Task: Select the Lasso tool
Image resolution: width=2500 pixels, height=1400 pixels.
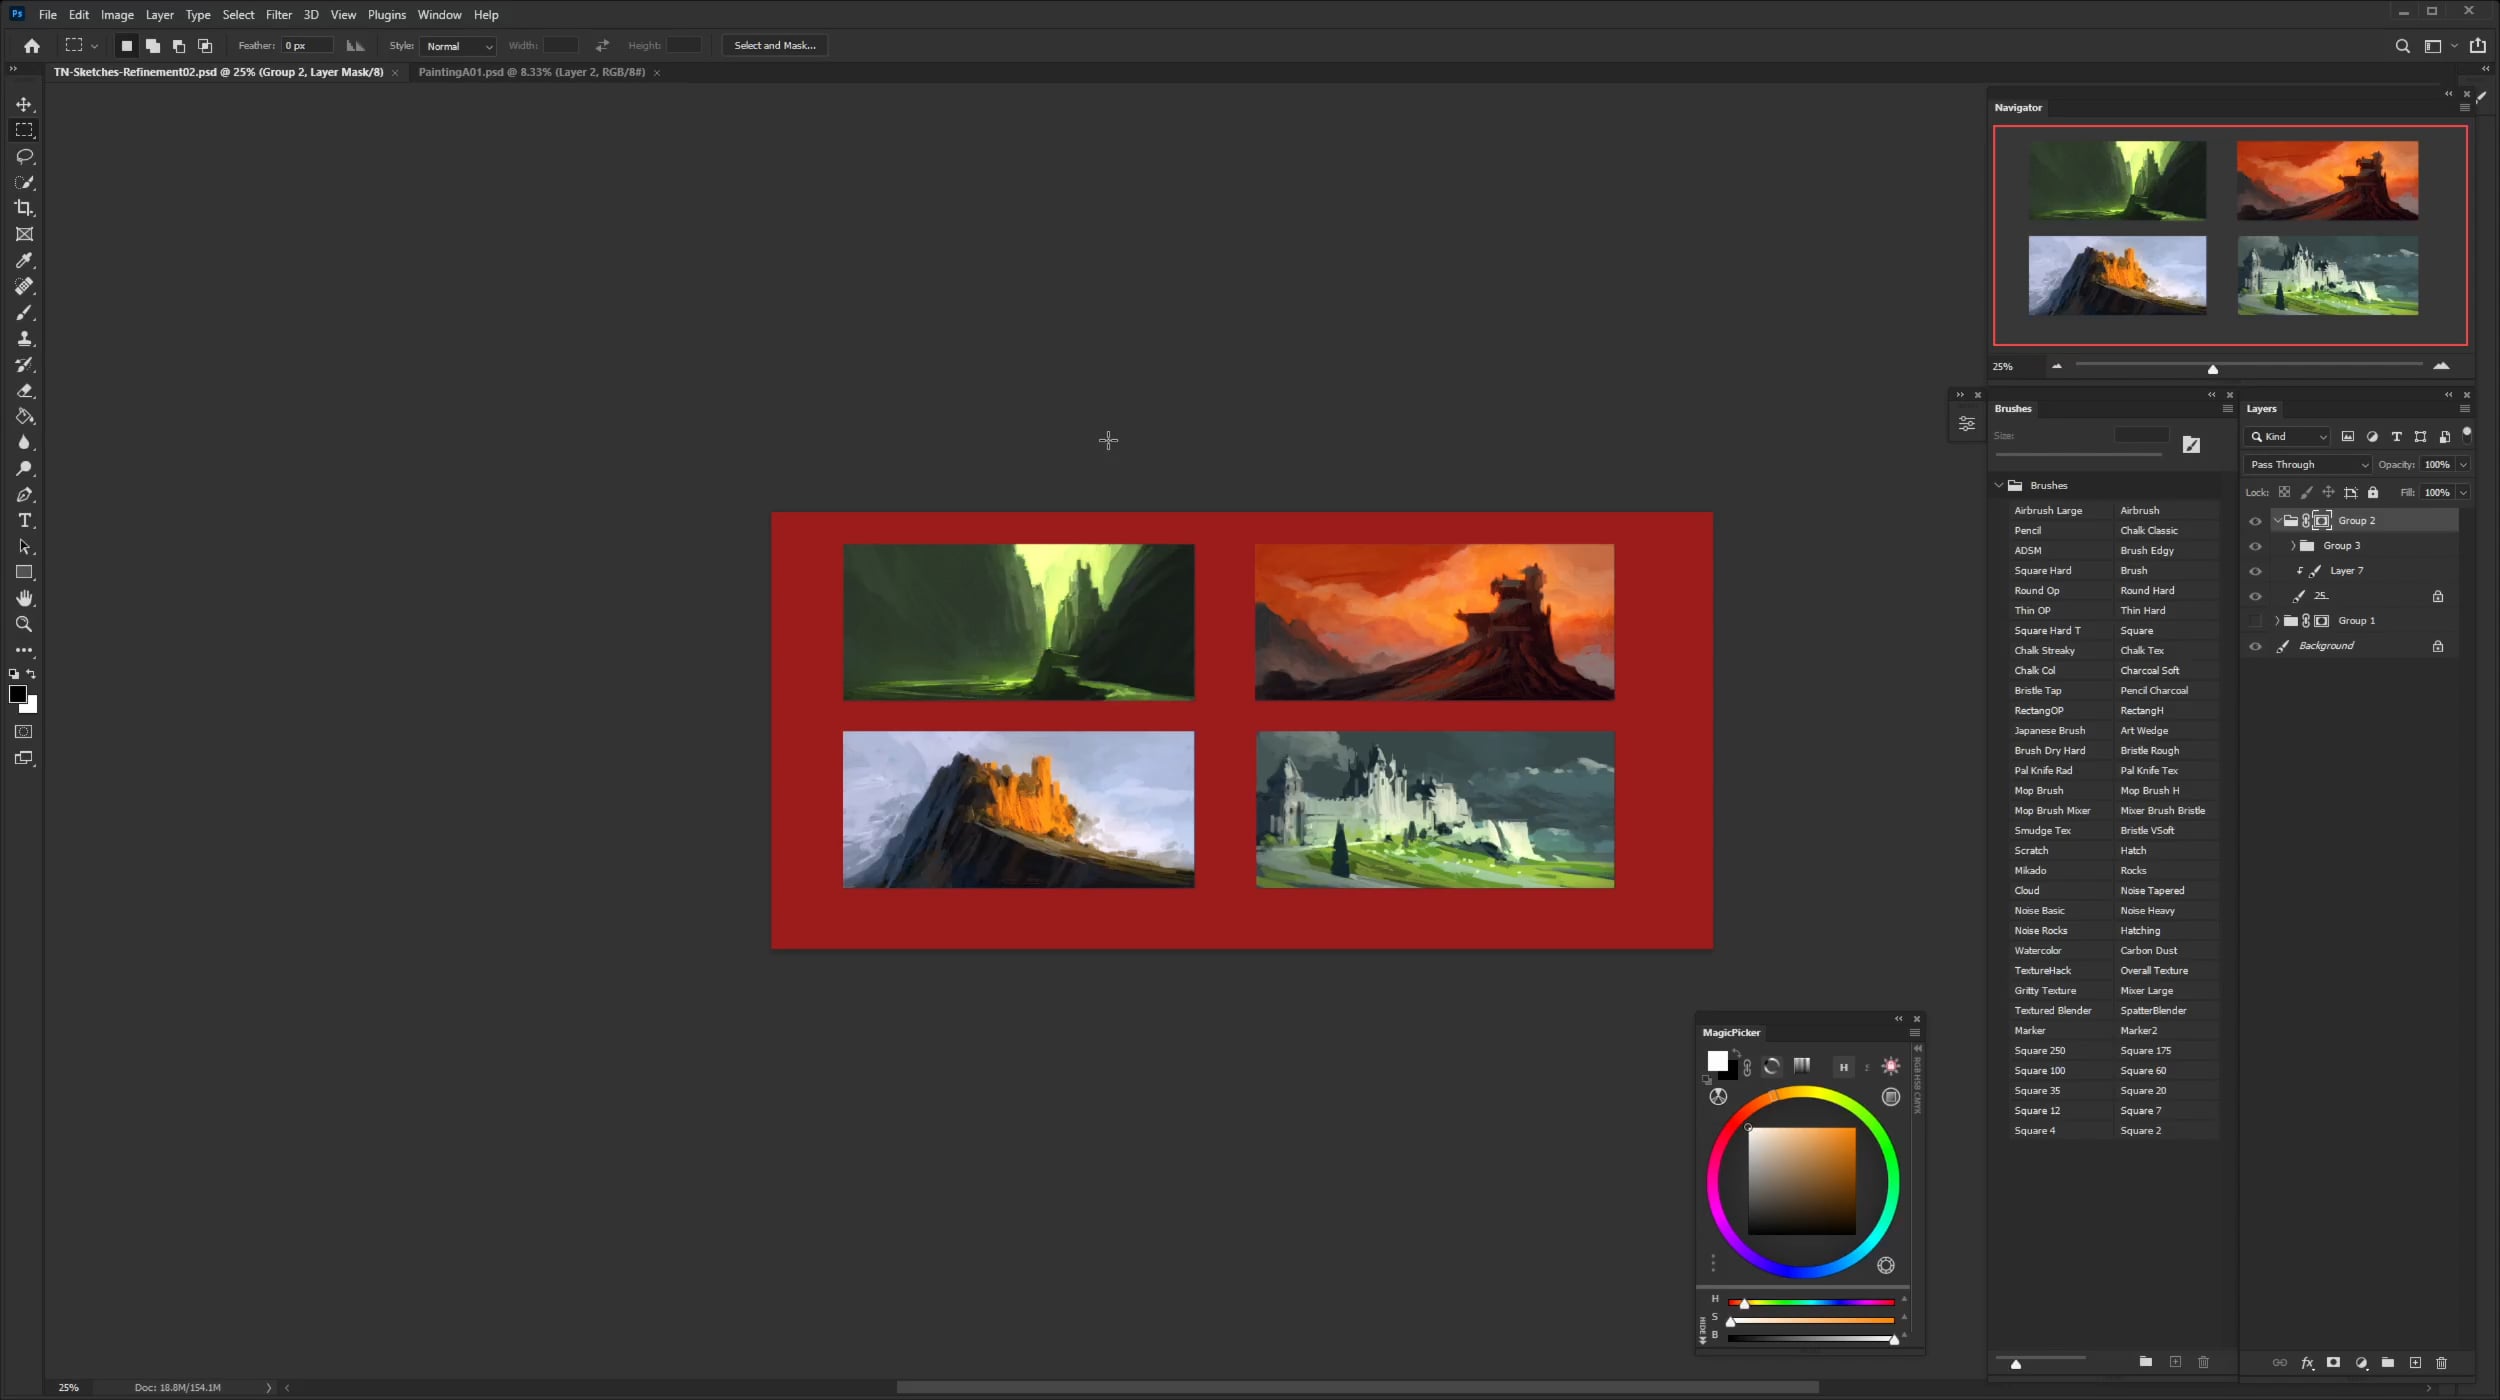Action: (25, 156)
